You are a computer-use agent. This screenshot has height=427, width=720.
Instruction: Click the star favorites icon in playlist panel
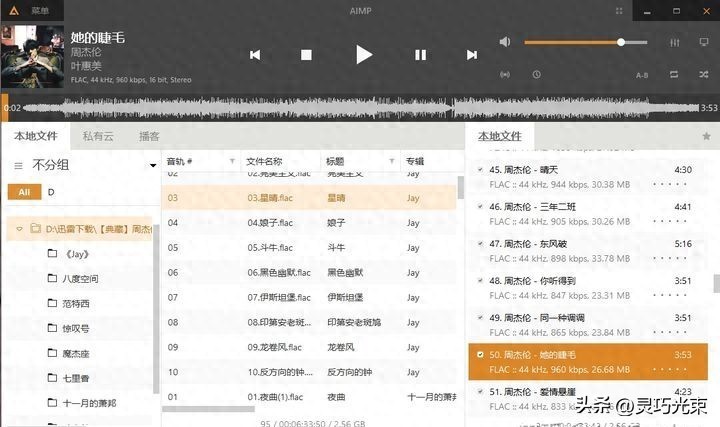[706, 136]
